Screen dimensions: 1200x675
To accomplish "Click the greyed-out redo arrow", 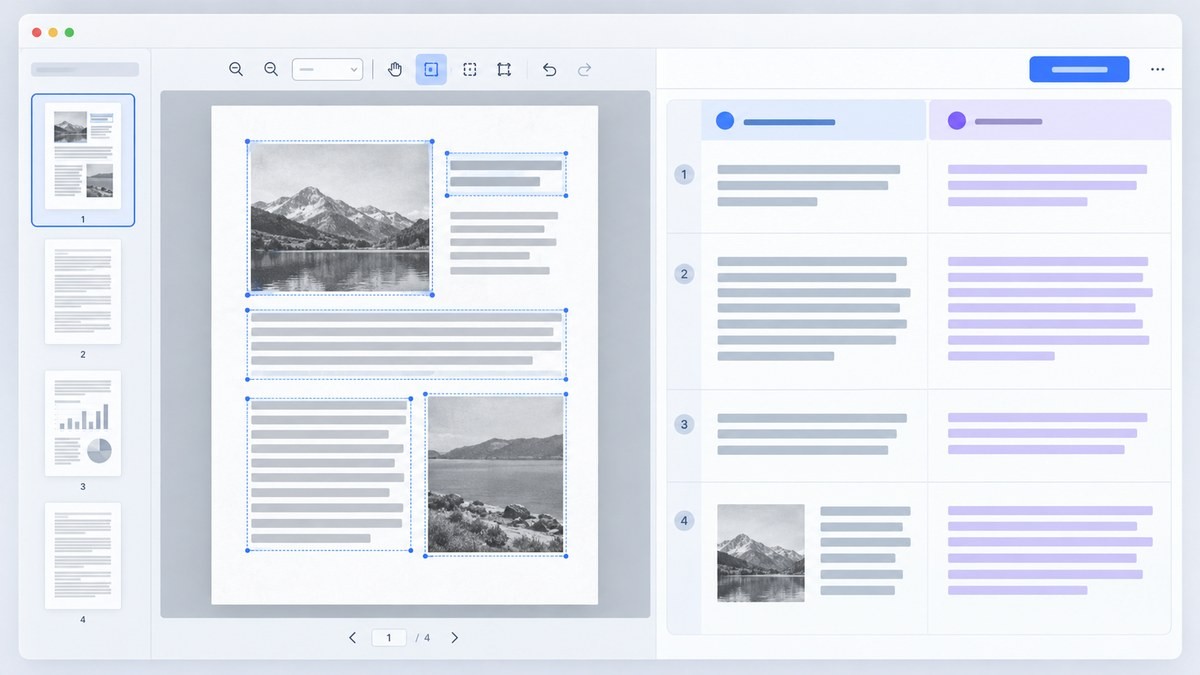I will pyautogui.click(x=585, y=69).
